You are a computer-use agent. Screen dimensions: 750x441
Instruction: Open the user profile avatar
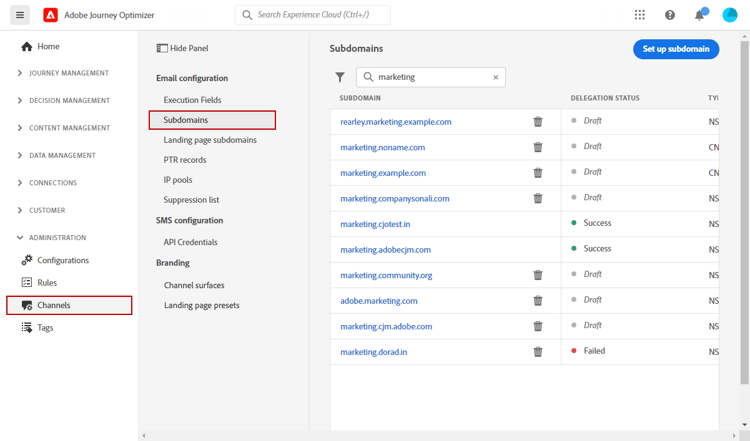tap(730, 15)
